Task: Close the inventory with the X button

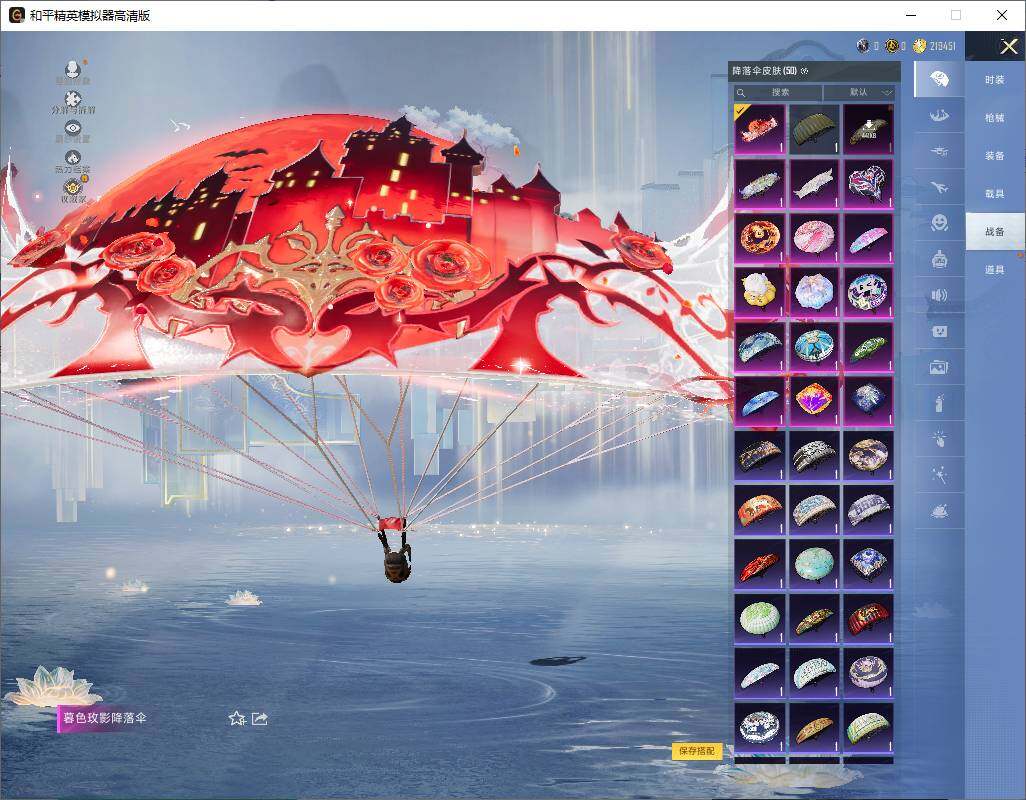Action: pos(1008,46)
